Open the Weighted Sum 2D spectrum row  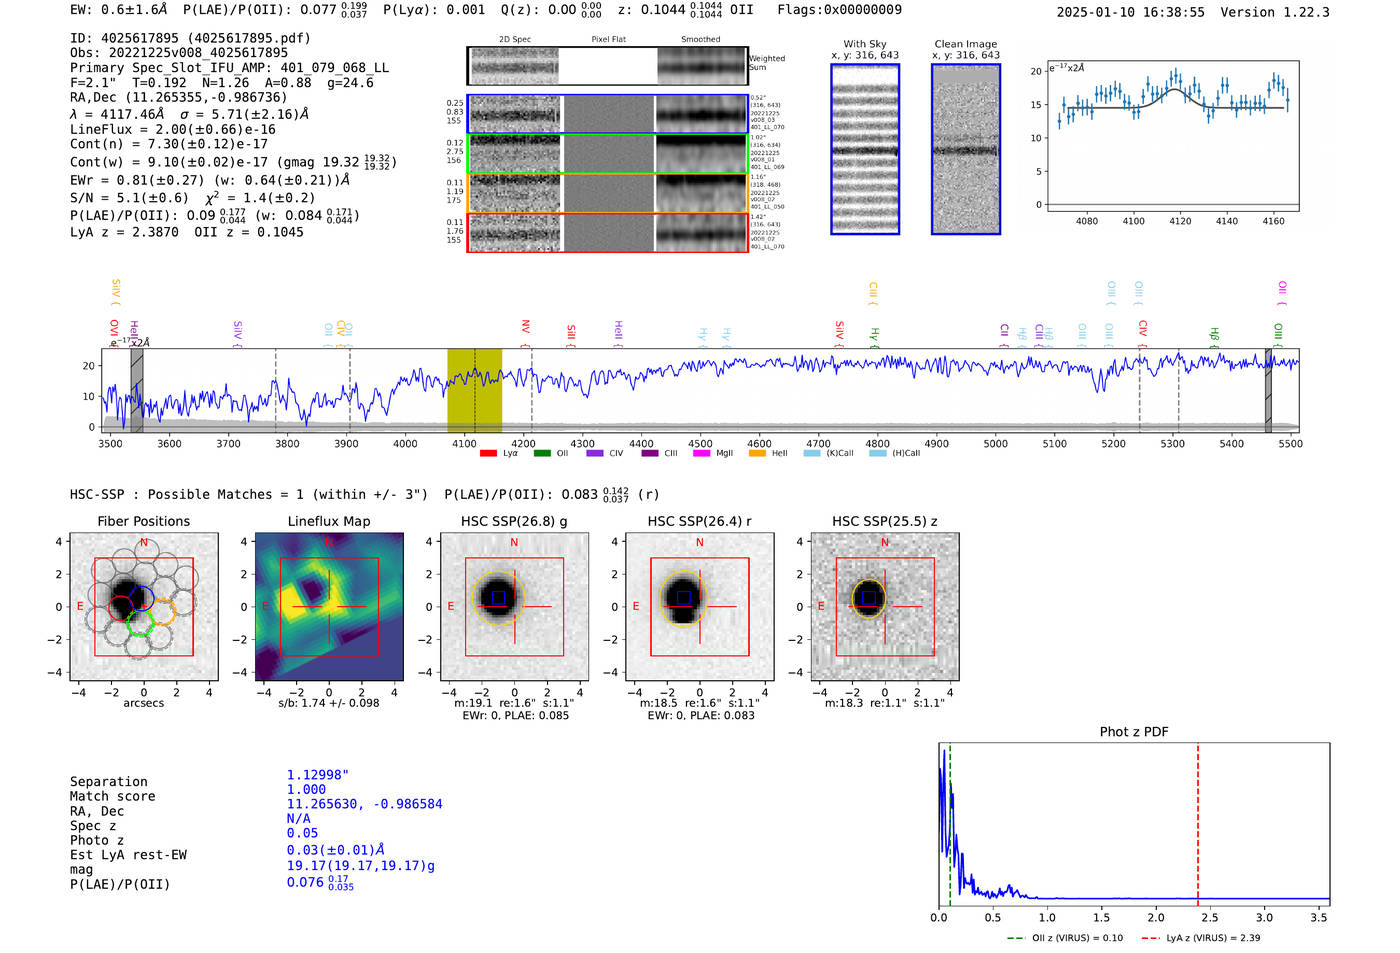608,66
